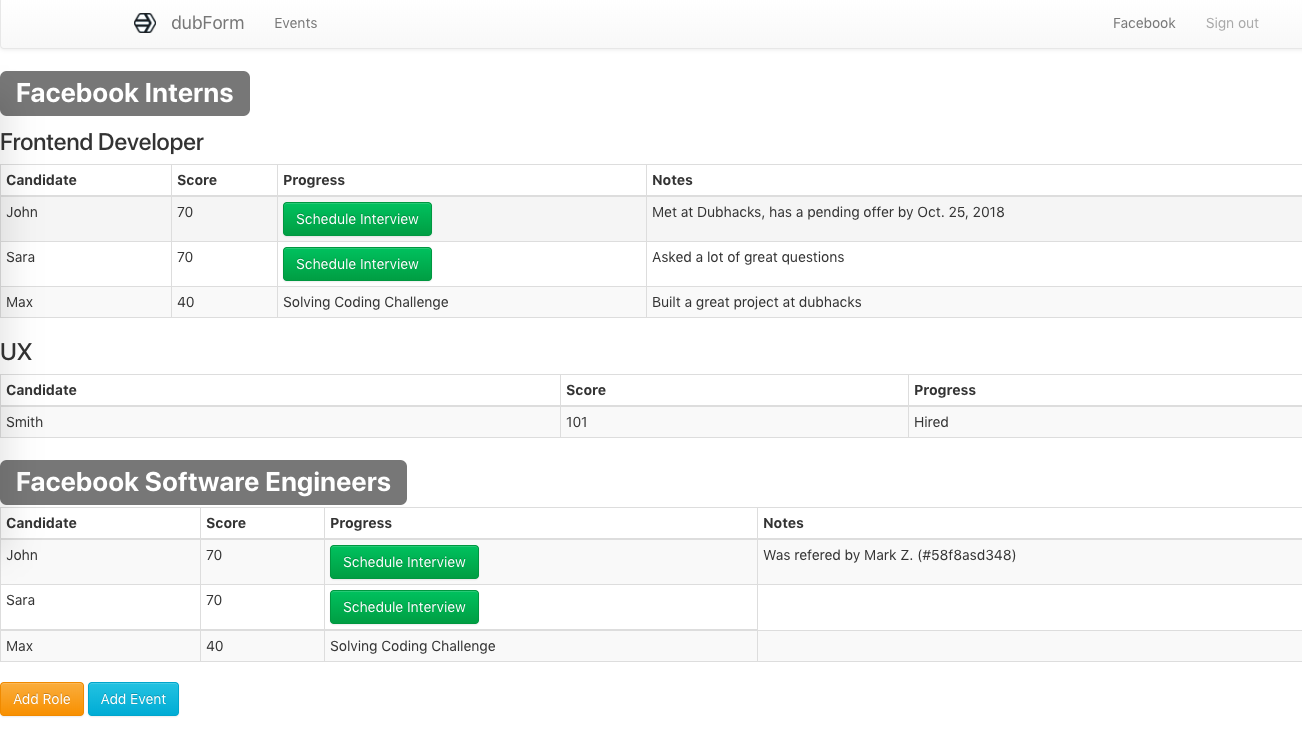The image size is (1302, 733).
Task: Click note 'Was refered by Mark Z.'
Action: [889, 555]
